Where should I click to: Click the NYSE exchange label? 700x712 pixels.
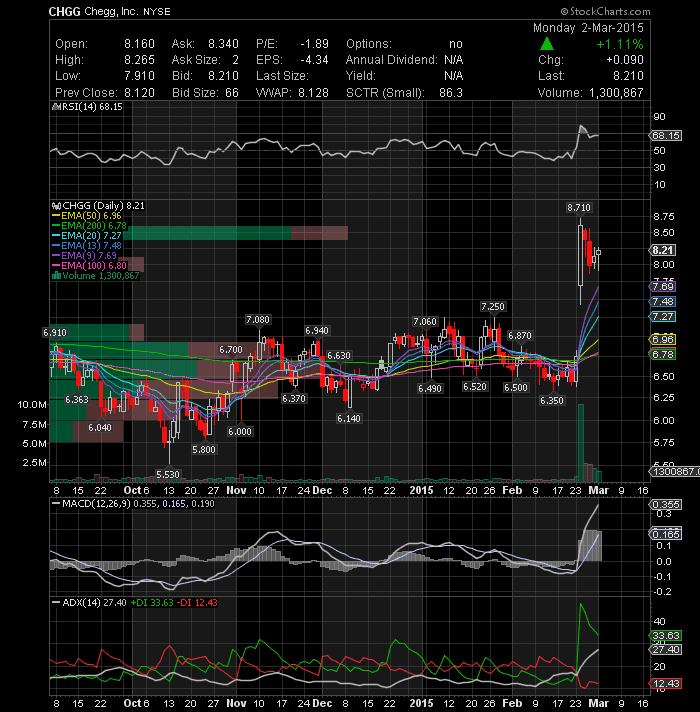pos(157,12)
